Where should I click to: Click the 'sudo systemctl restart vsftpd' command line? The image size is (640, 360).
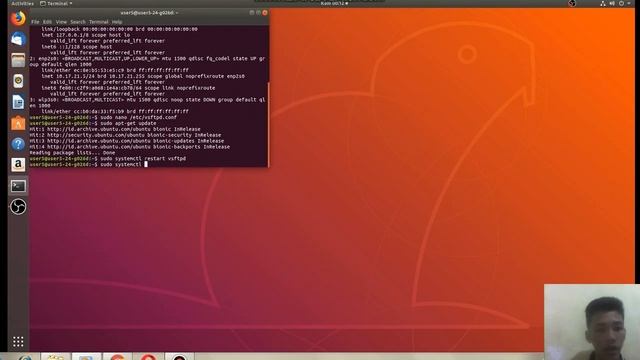tap(108, 158)
